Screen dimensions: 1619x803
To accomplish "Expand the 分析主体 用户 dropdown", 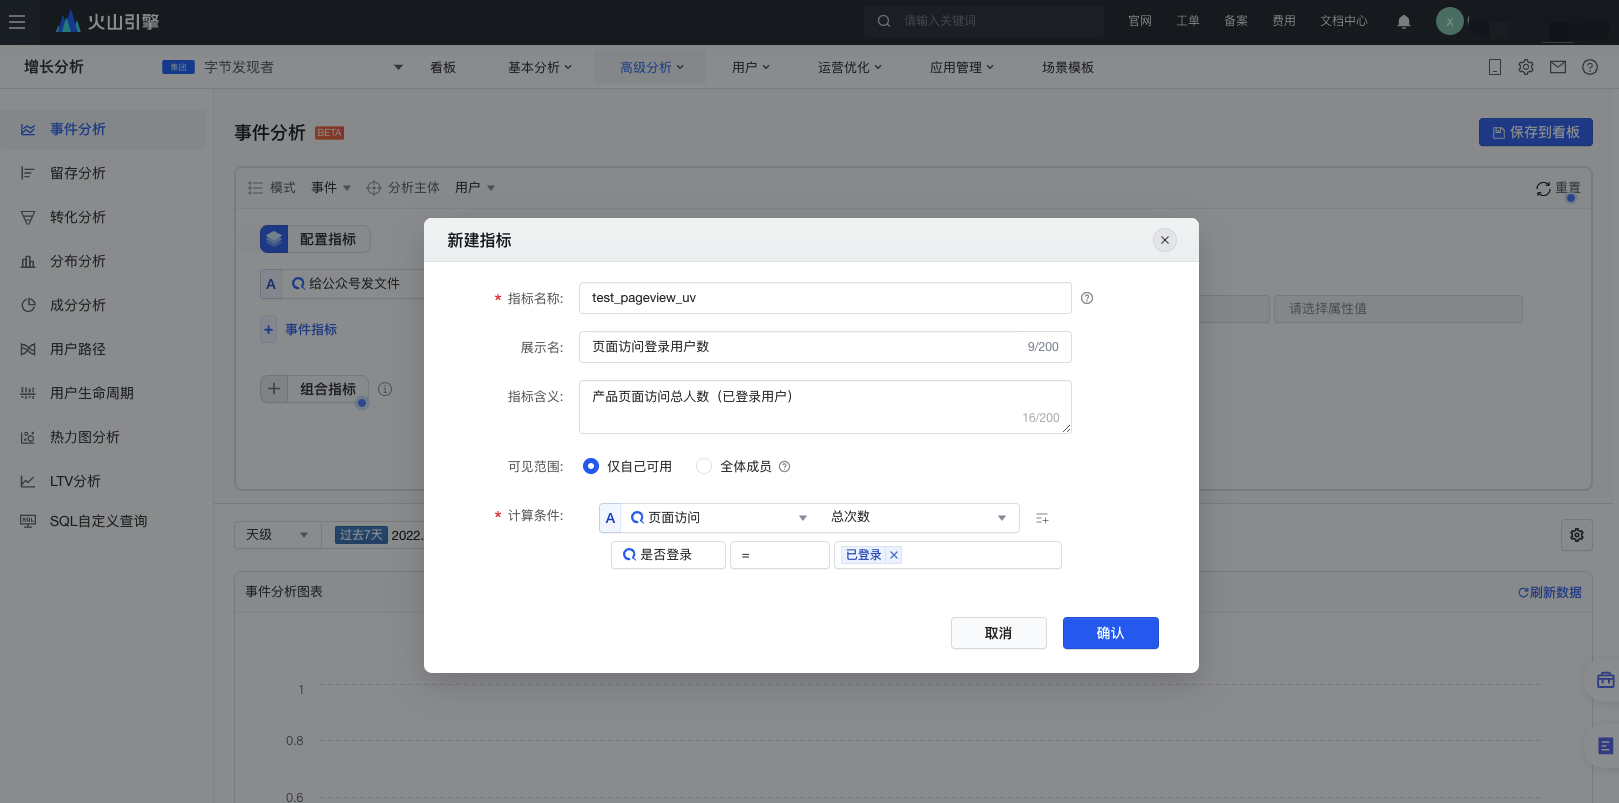I will point(475,188).
